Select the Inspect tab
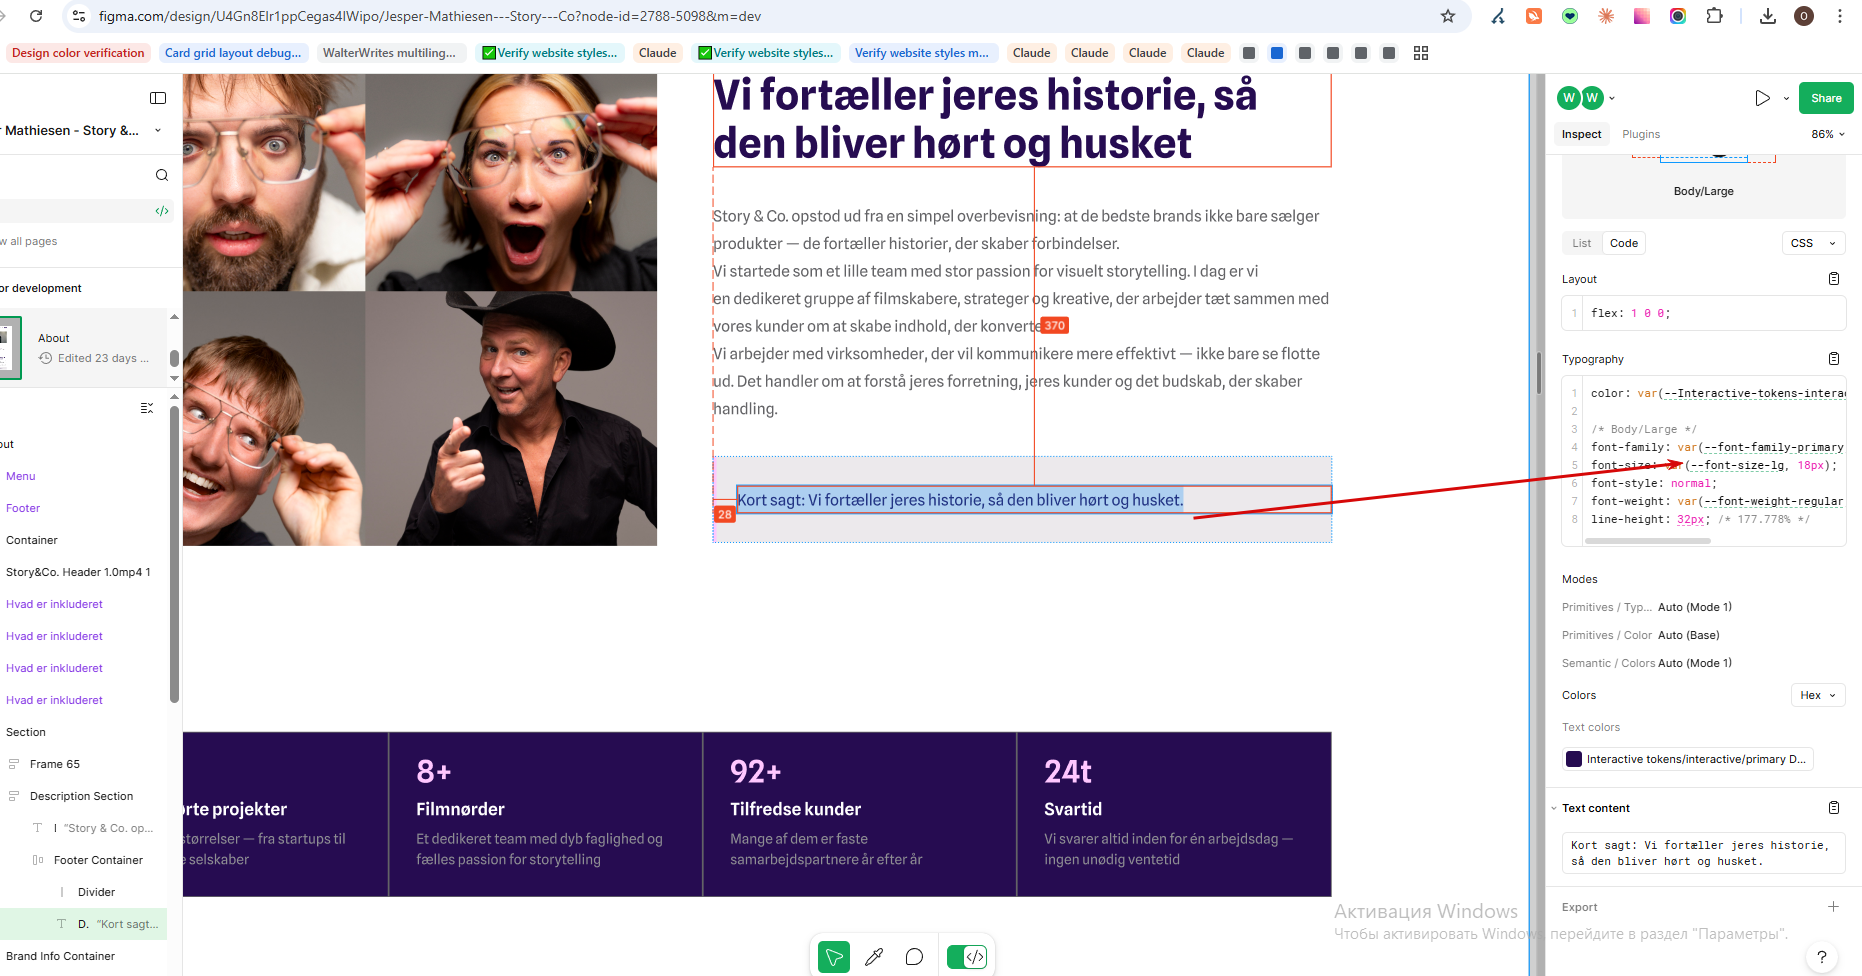 tap(1581, 134)
